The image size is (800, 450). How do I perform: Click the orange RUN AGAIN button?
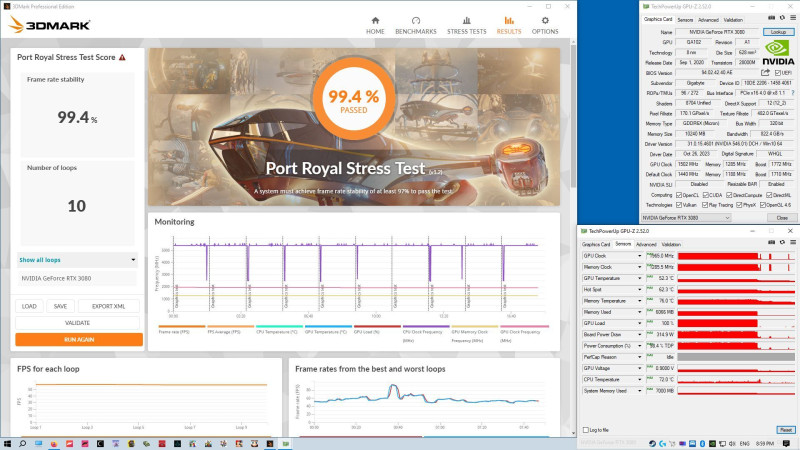click(x=79, y=340)
